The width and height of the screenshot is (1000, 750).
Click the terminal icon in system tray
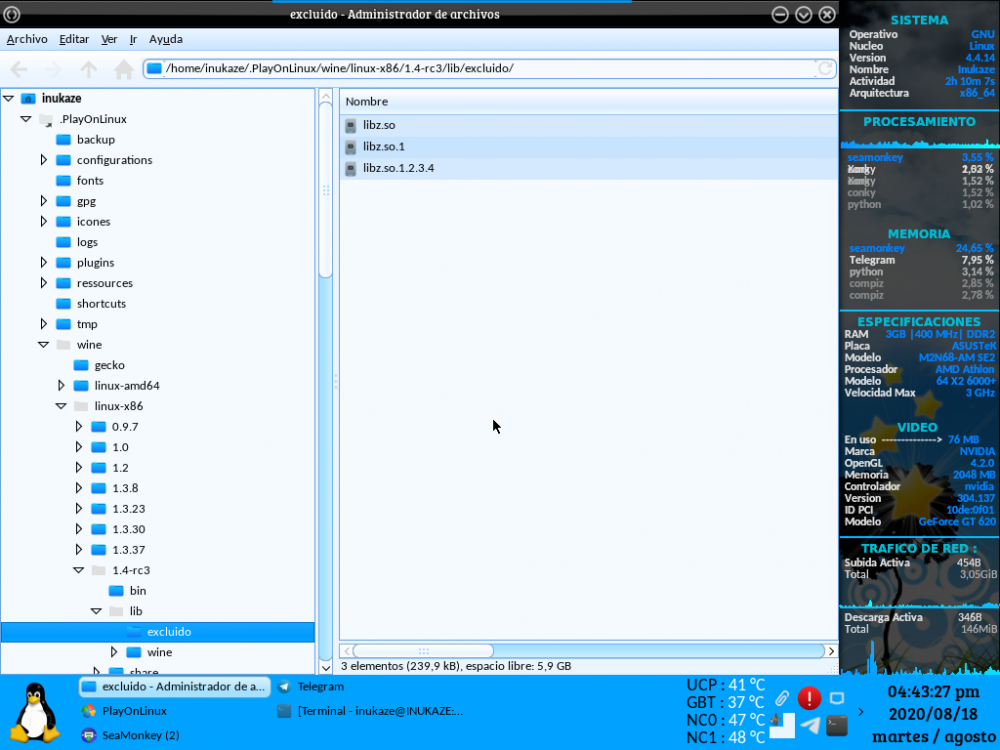[837, 725]
